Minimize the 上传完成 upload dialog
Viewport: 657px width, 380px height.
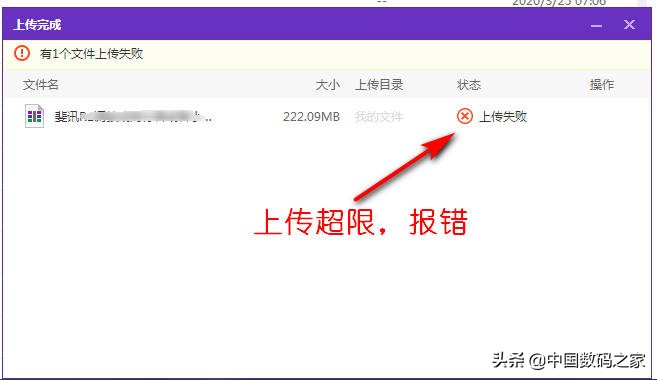pos(596,26)
